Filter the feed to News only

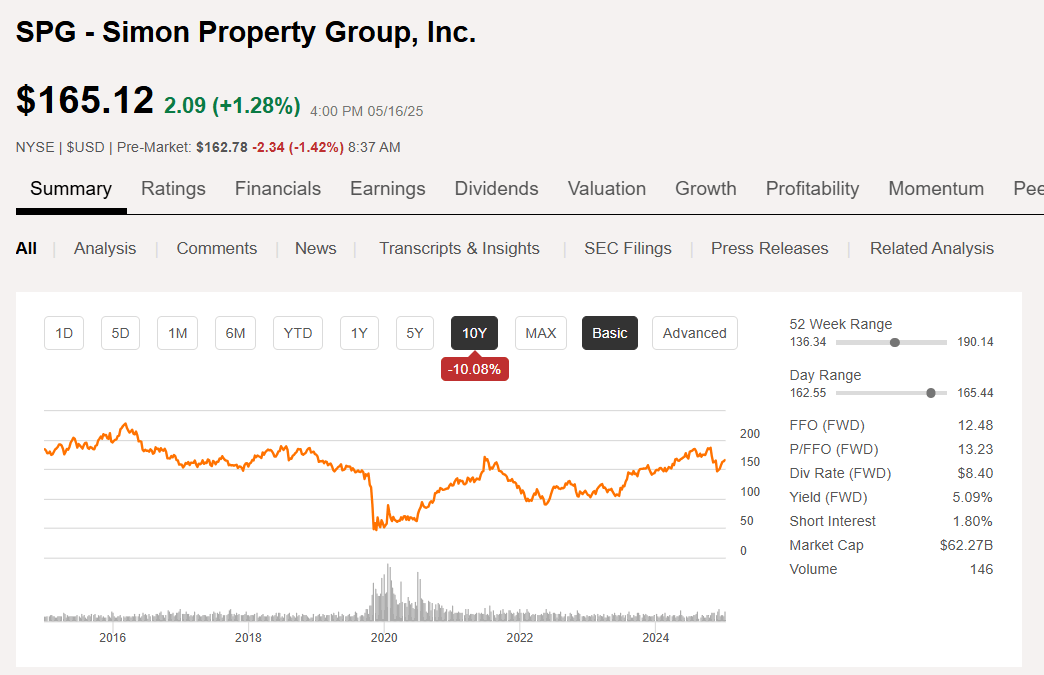[x=315, y=248]
